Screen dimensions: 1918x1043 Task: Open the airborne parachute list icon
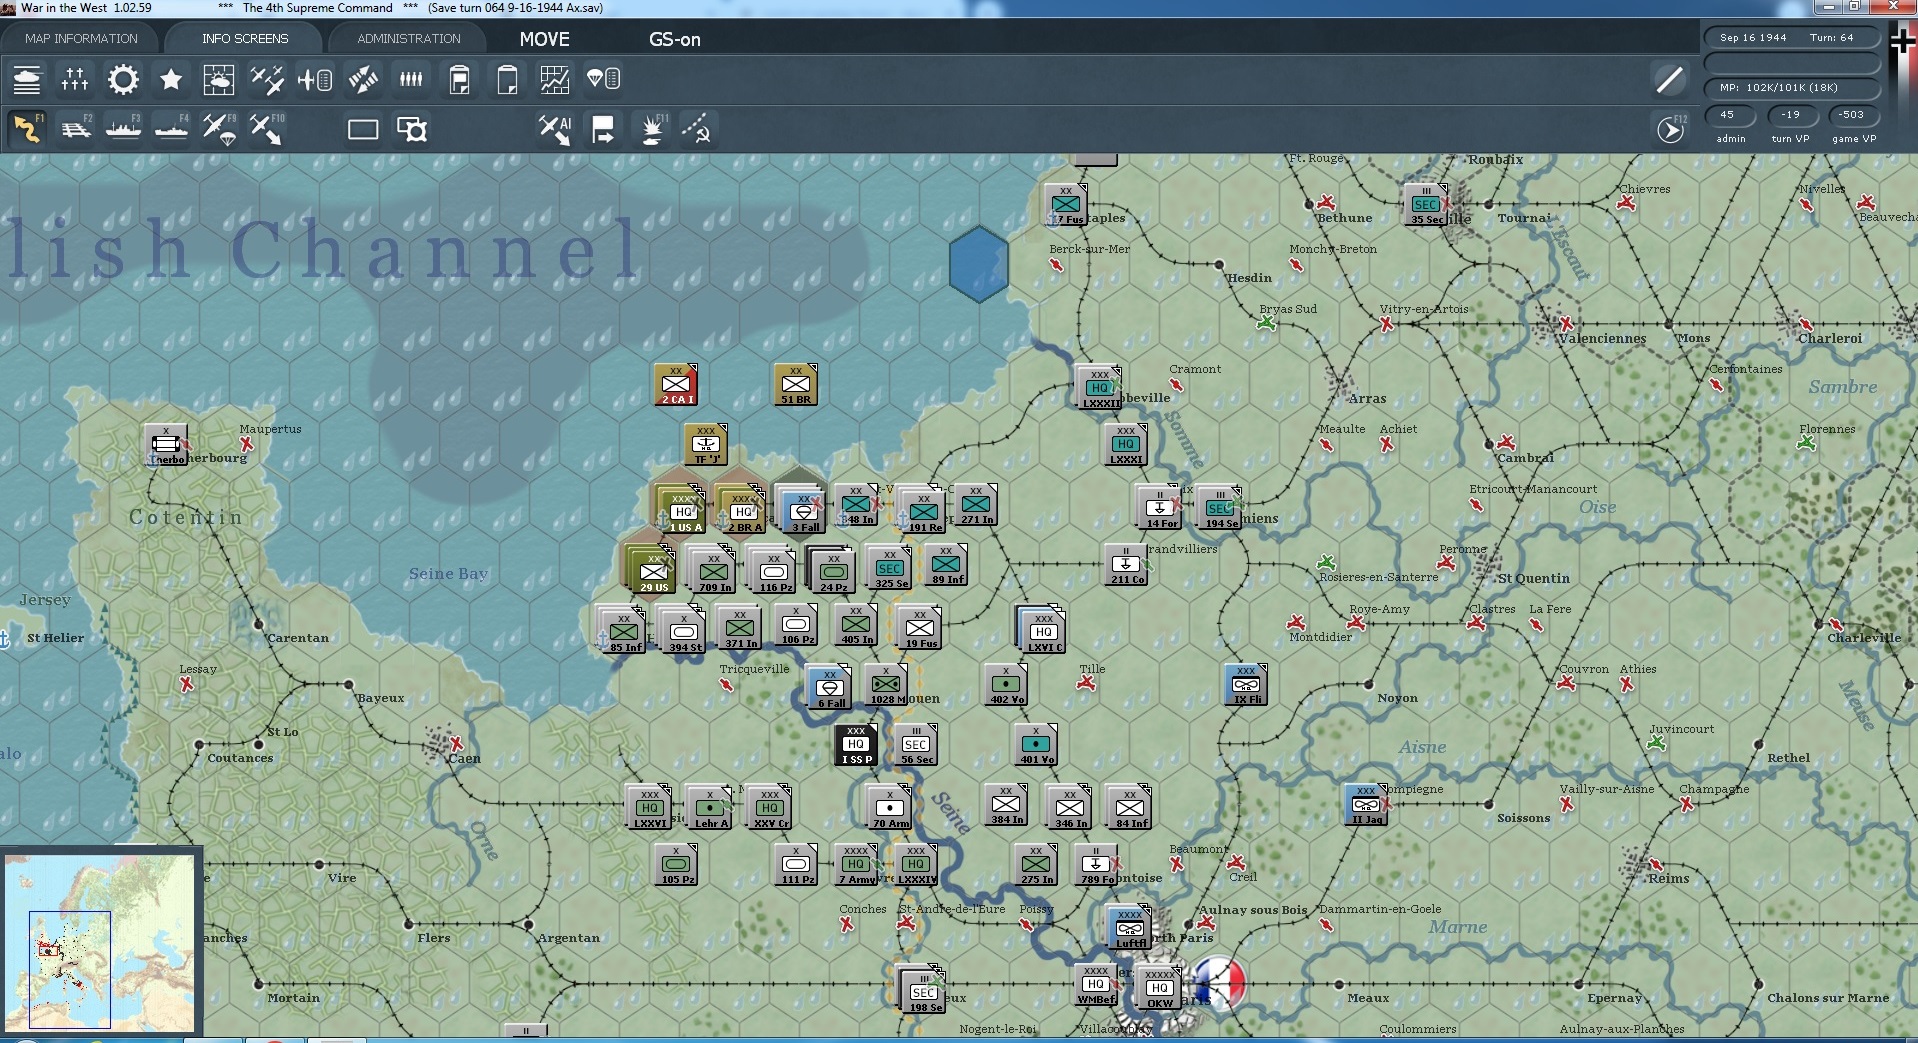[603, 79]
